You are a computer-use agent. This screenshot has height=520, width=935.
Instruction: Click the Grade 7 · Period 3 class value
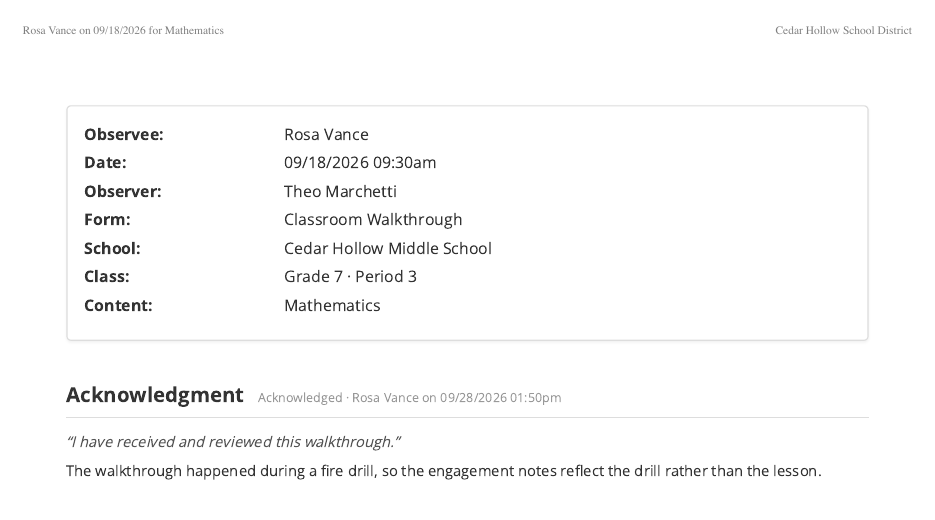(350, 277)
